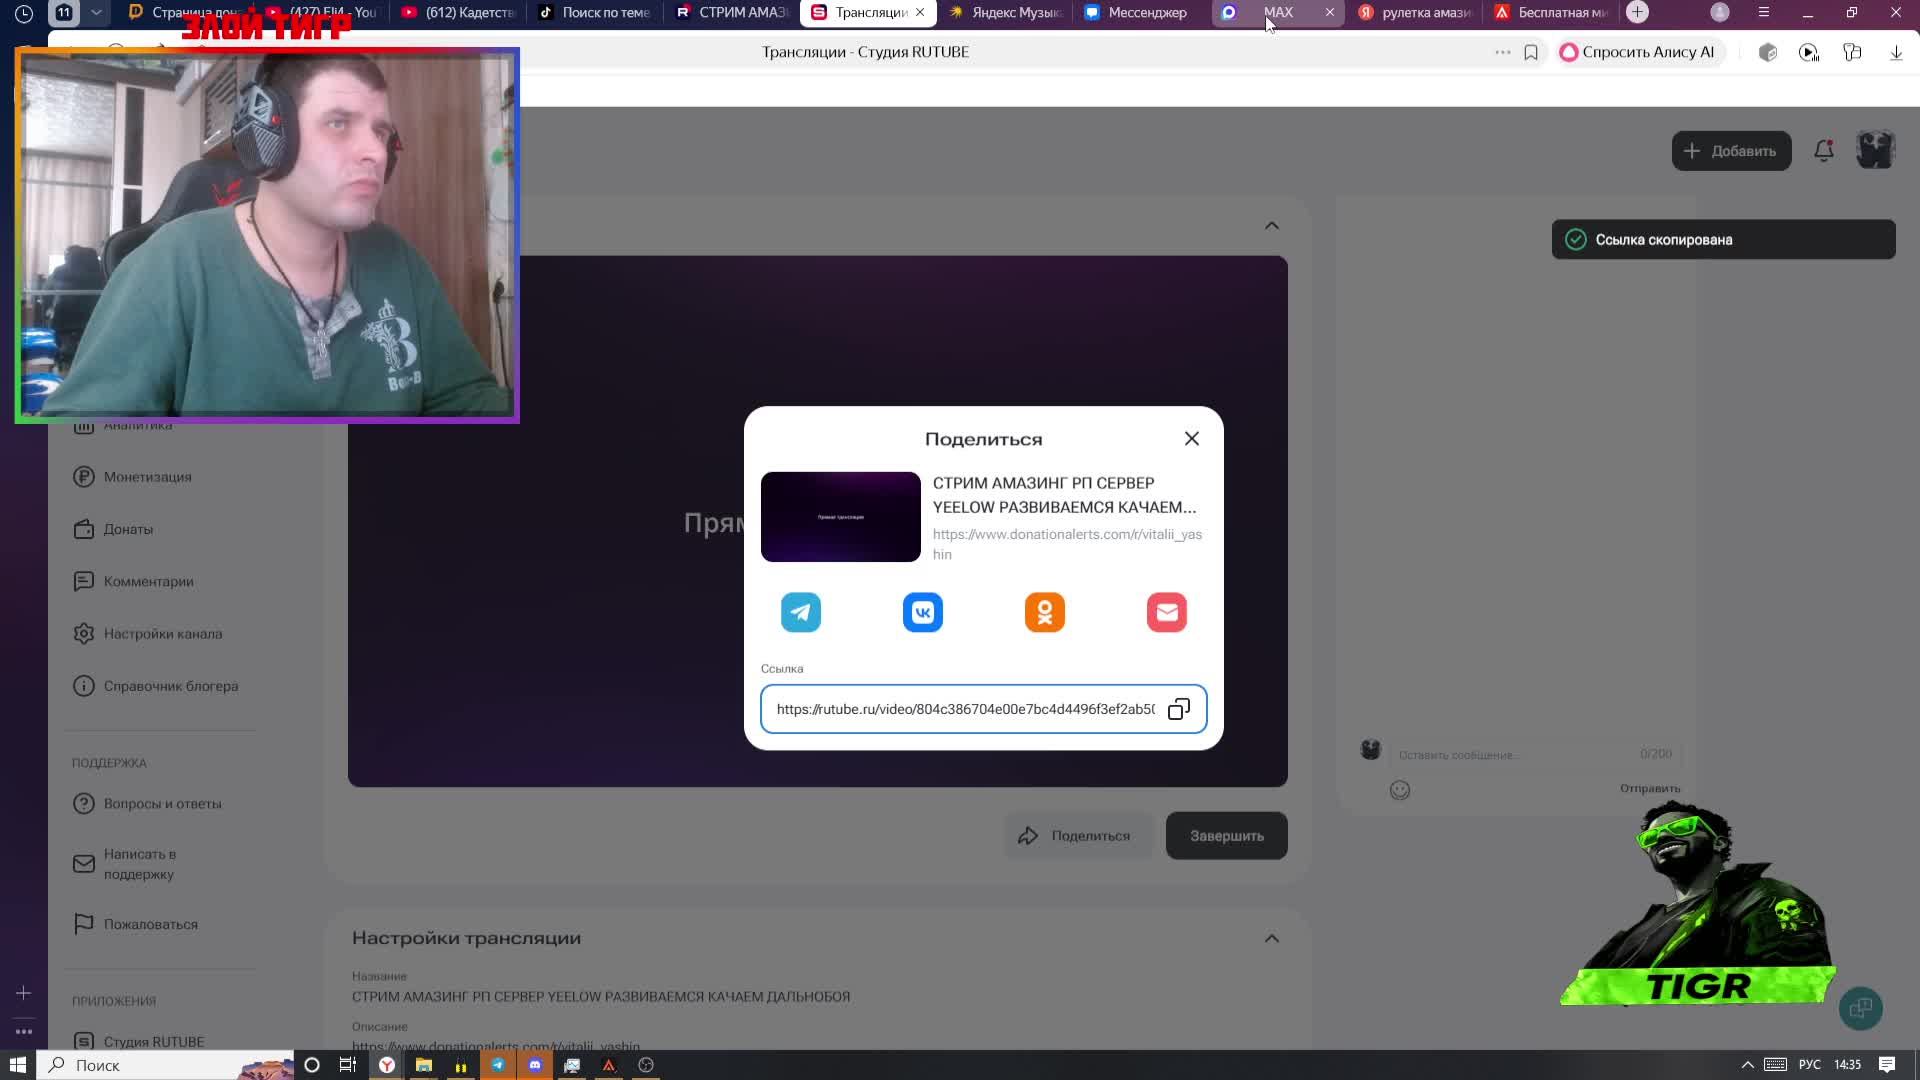Viewport: 1920px width, 1080px height.
Task: Open the notifications bell icon
Action: pos(1824,151)
